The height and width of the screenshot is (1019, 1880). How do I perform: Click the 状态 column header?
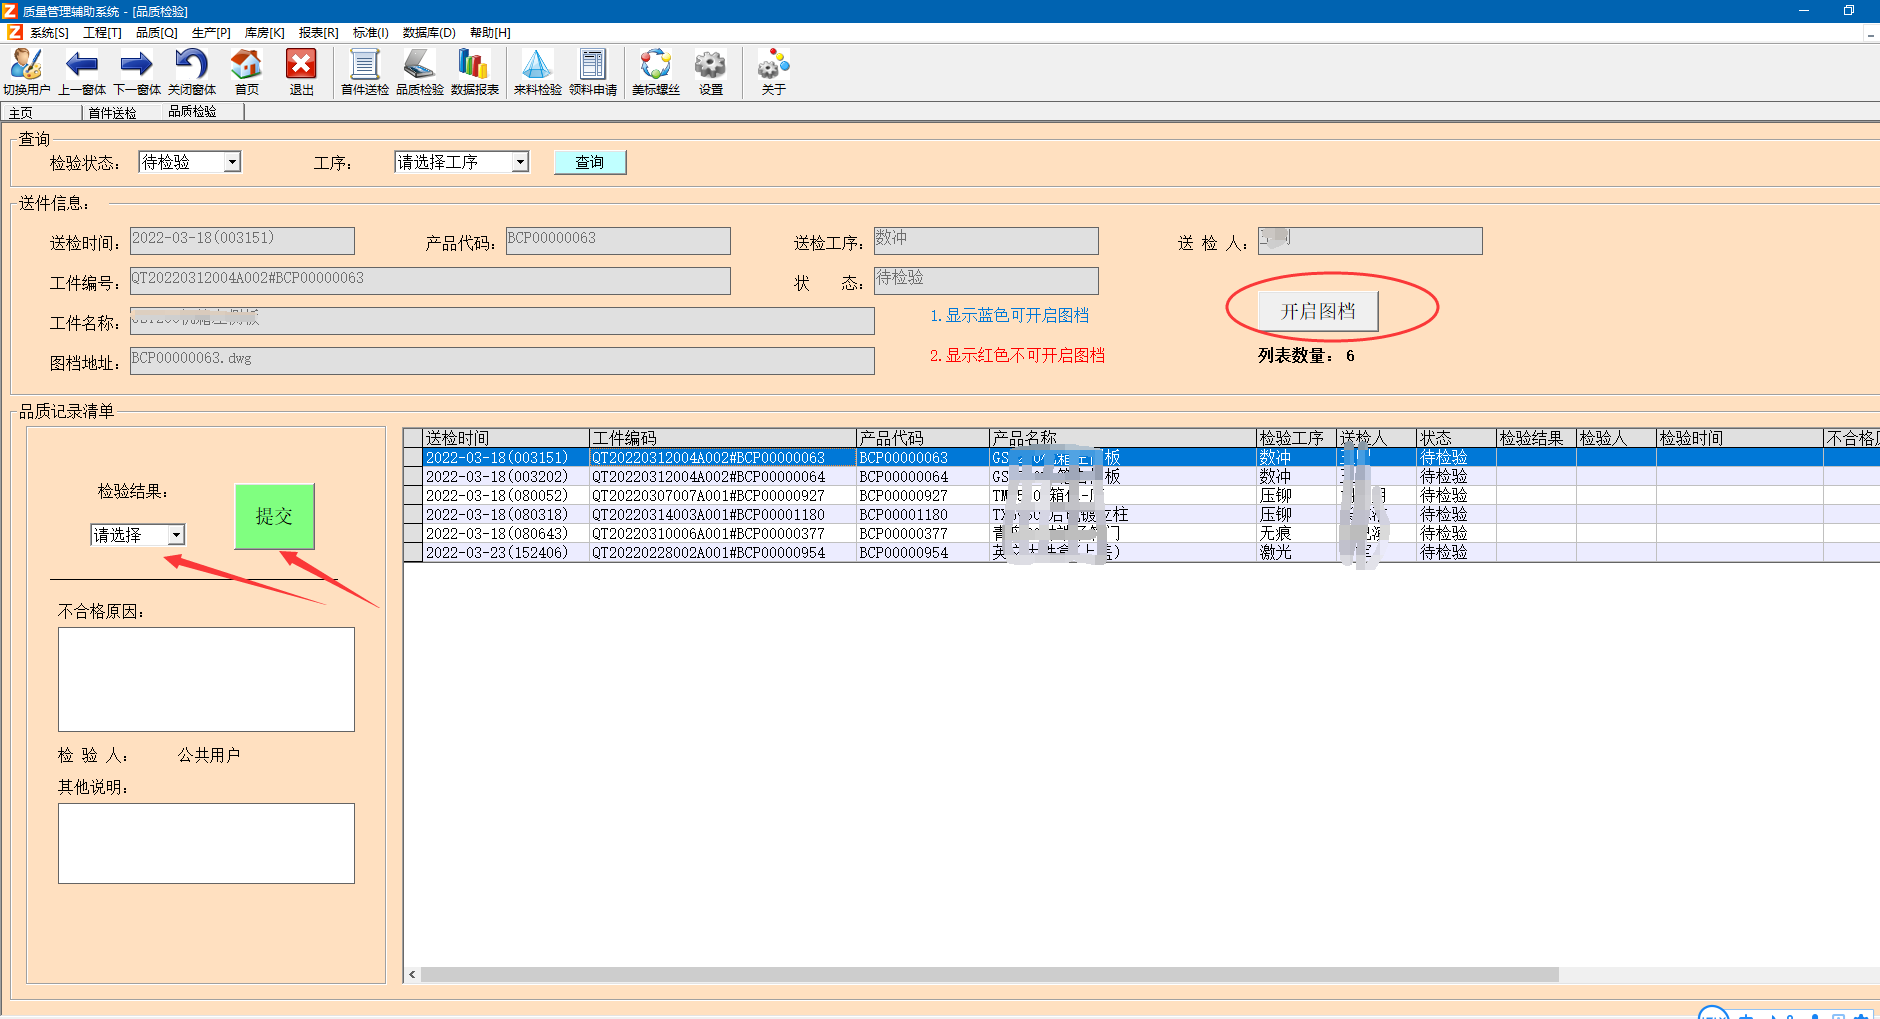tap(1456, 438)
